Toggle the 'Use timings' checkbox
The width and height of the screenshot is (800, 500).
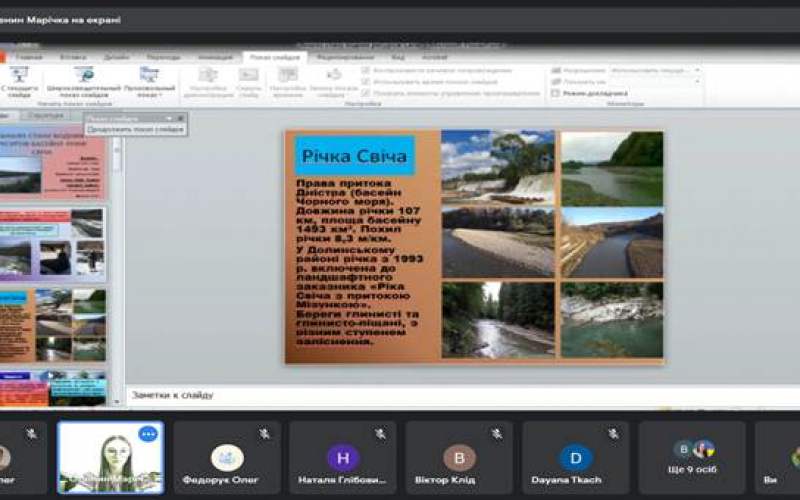pos(365,82)
